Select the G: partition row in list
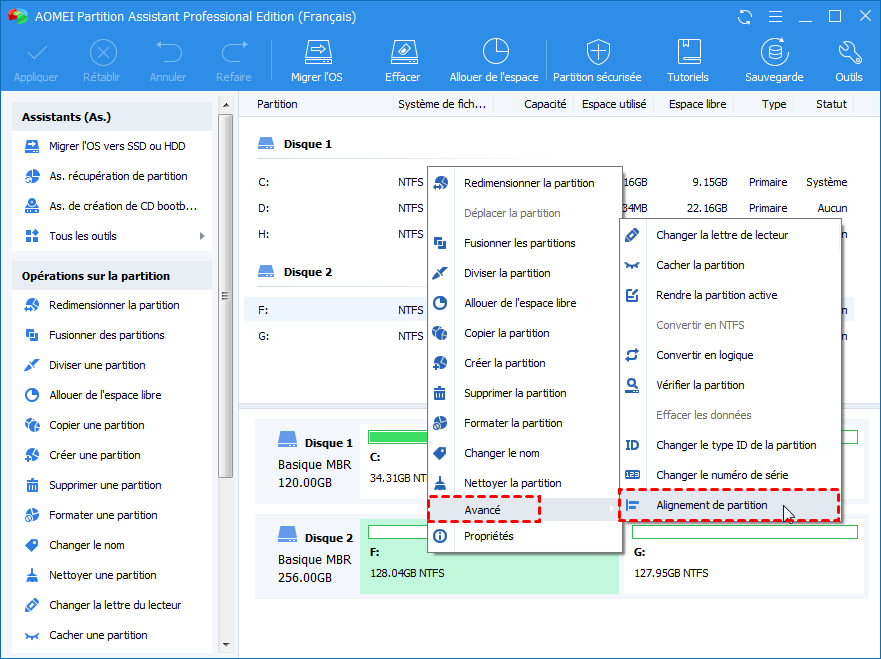 (x=548, y=336)
